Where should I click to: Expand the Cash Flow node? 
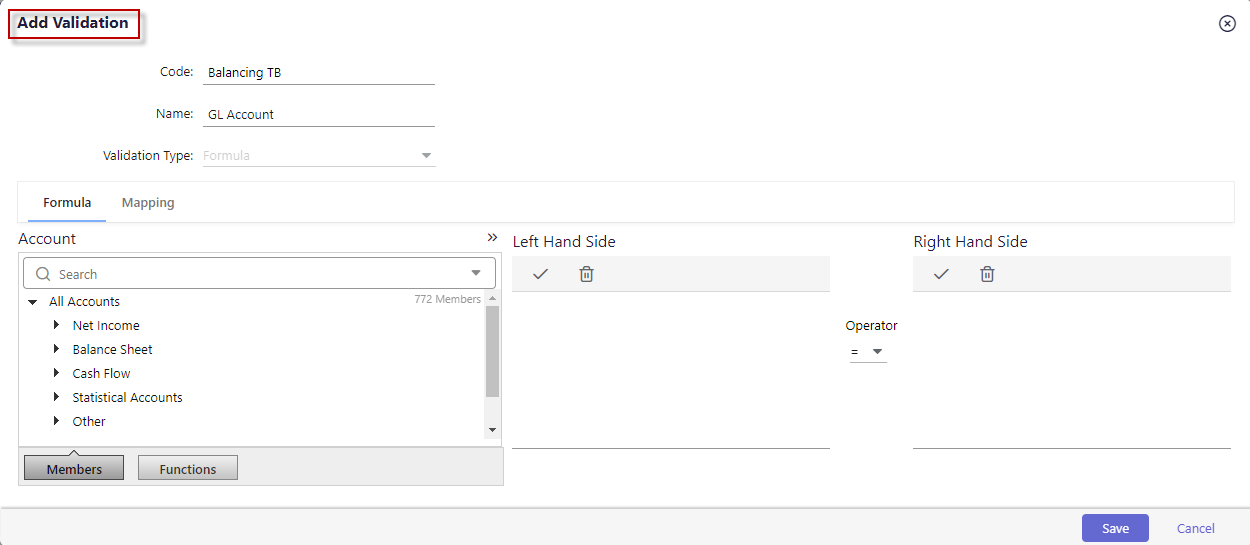(x=57, y=373)
